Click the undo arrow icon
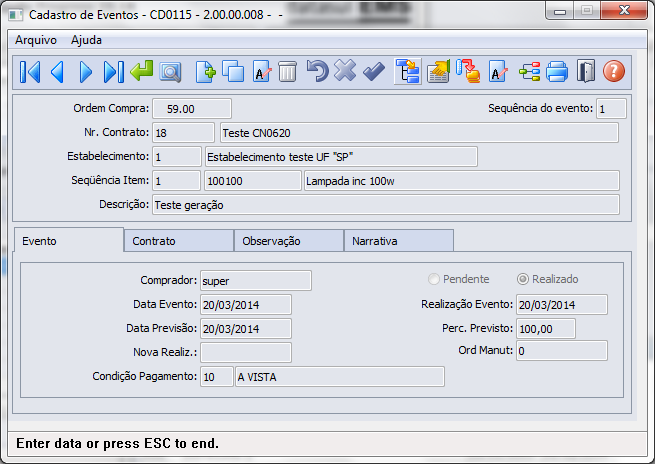Screen dimensions: 655x464 pos(317,71)
